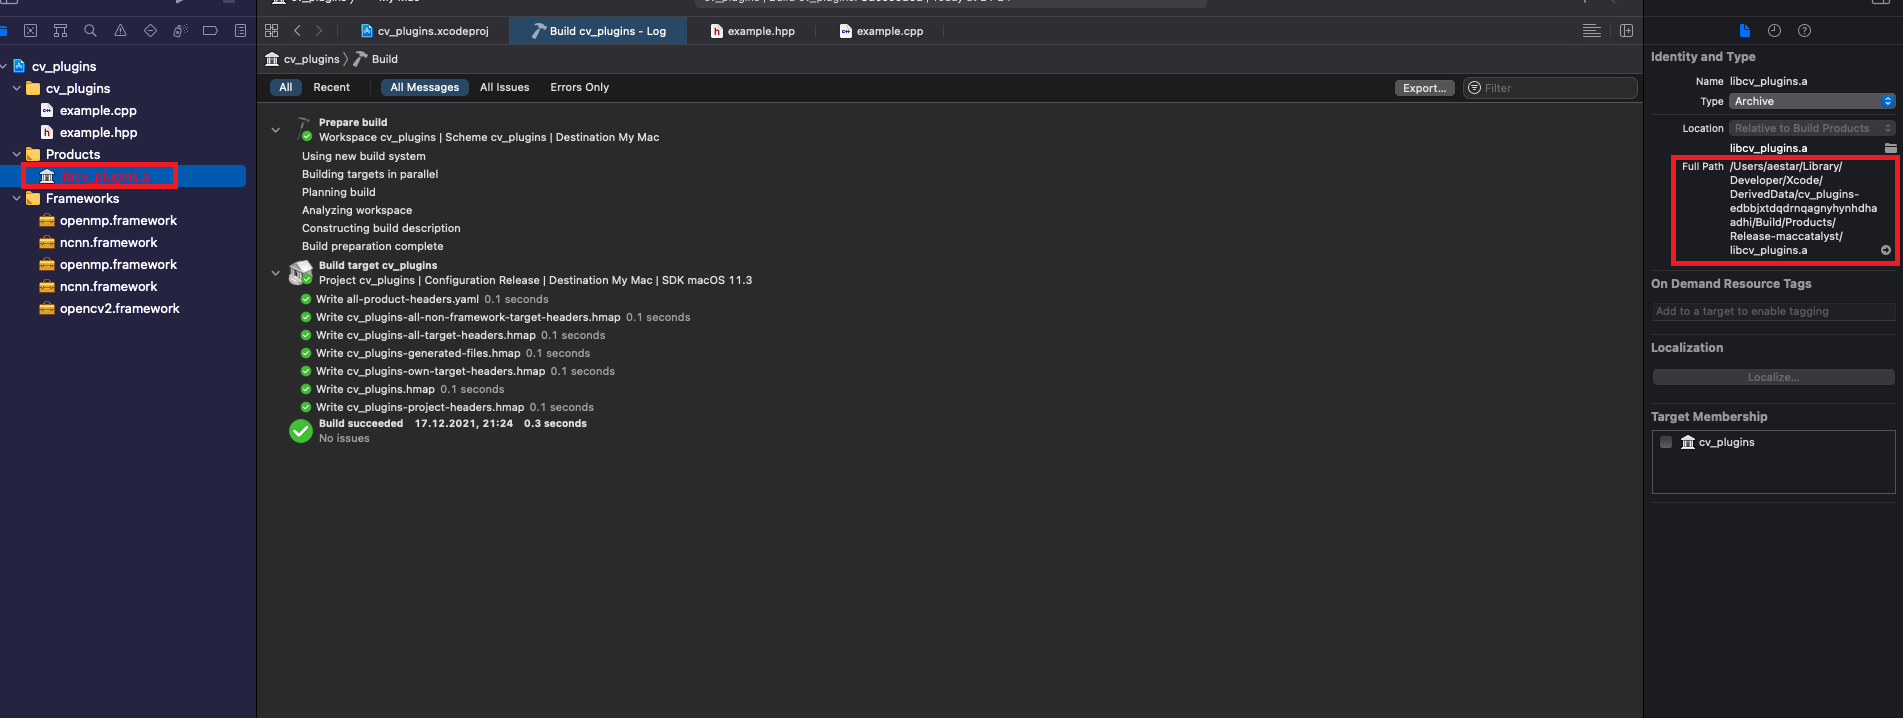Click check icon beside Write cv_plugins.hmap
This screenshot has width=1903, height=718.
306,389
